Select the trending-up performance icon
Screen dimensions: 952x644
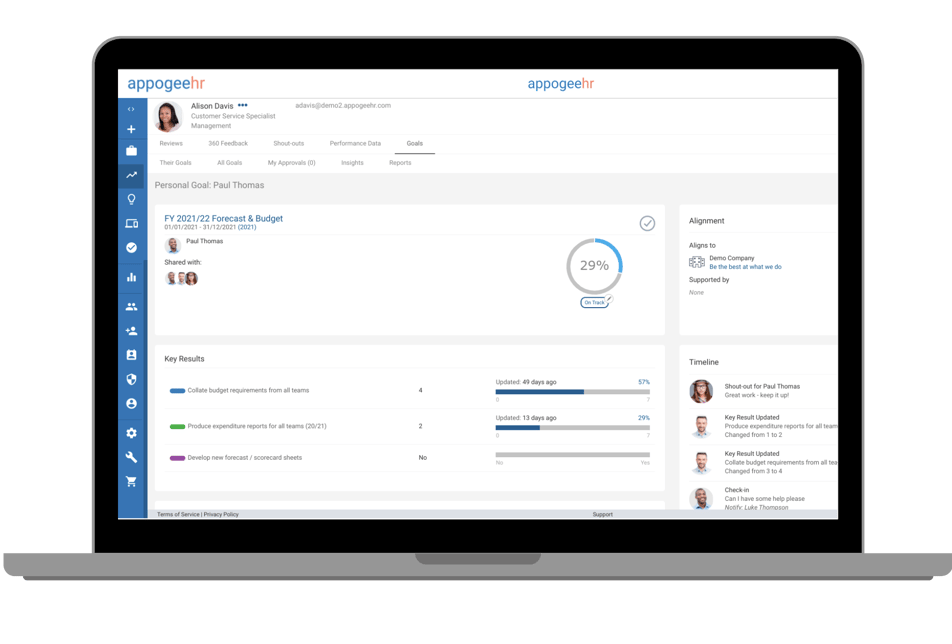[131, 175]
